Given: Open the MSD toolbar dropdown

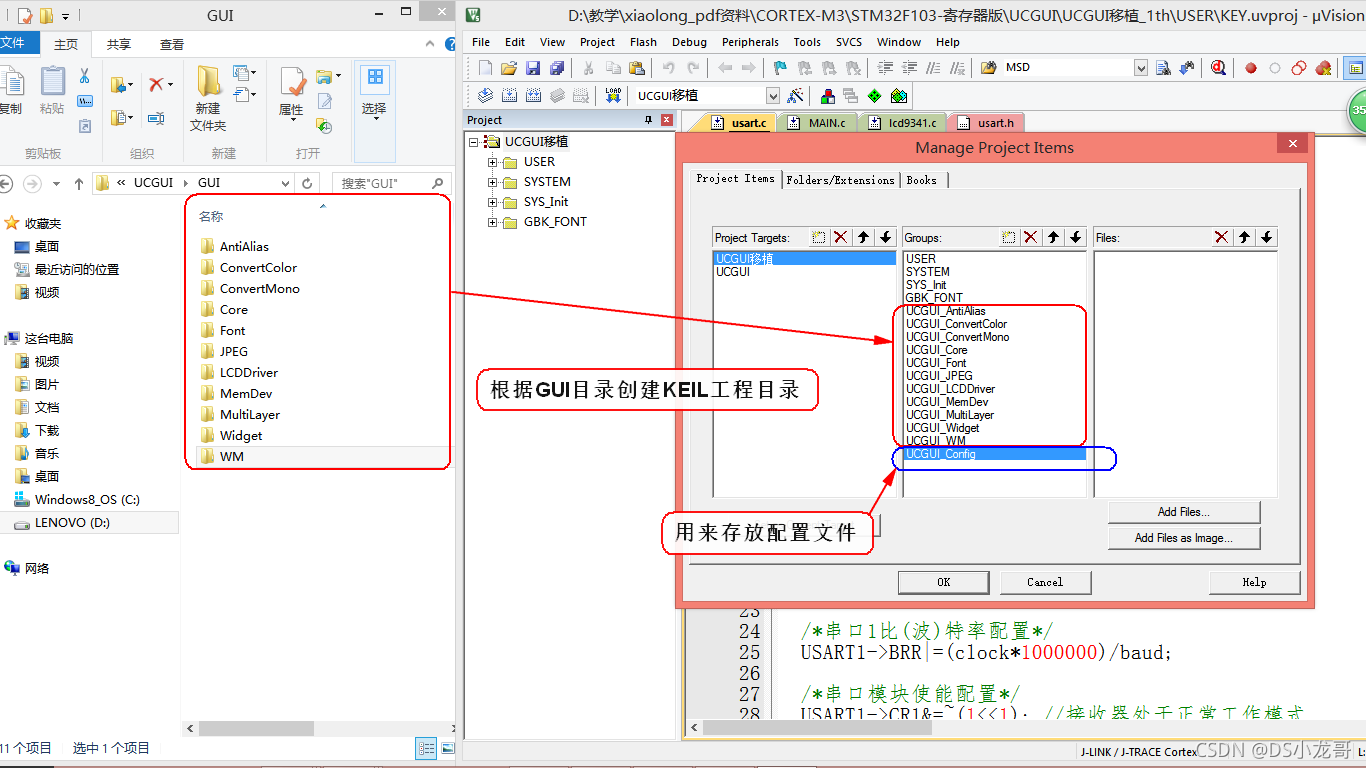Looking at the screenshot, I should (x=1142, y=67).
